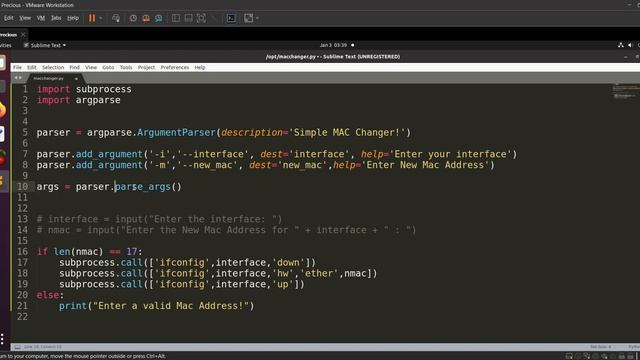Click the commented interface input on line 13
640x360 pixels.
[x=160, y=219]
